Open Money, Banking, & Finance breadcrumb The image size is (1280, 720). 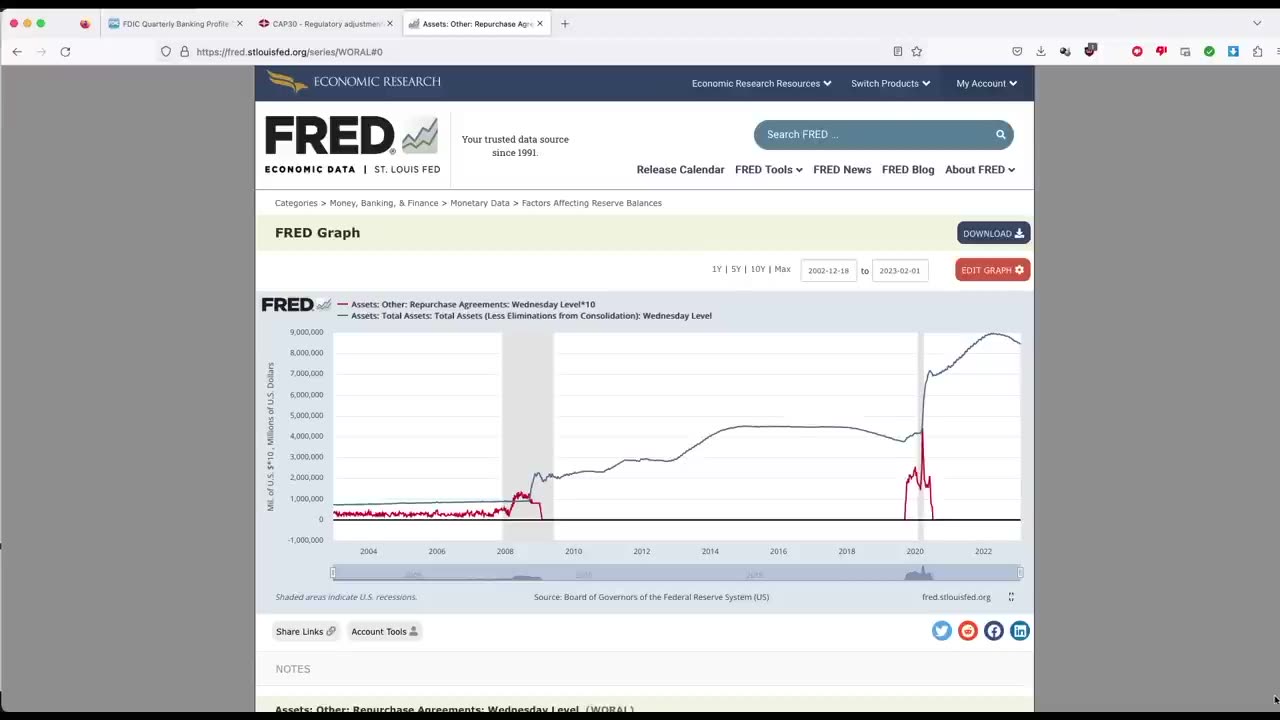tap(384, 203)
